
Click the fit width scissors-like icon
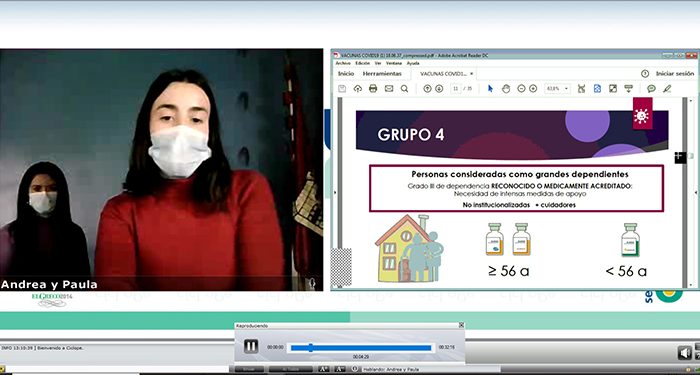coord(581,88)
